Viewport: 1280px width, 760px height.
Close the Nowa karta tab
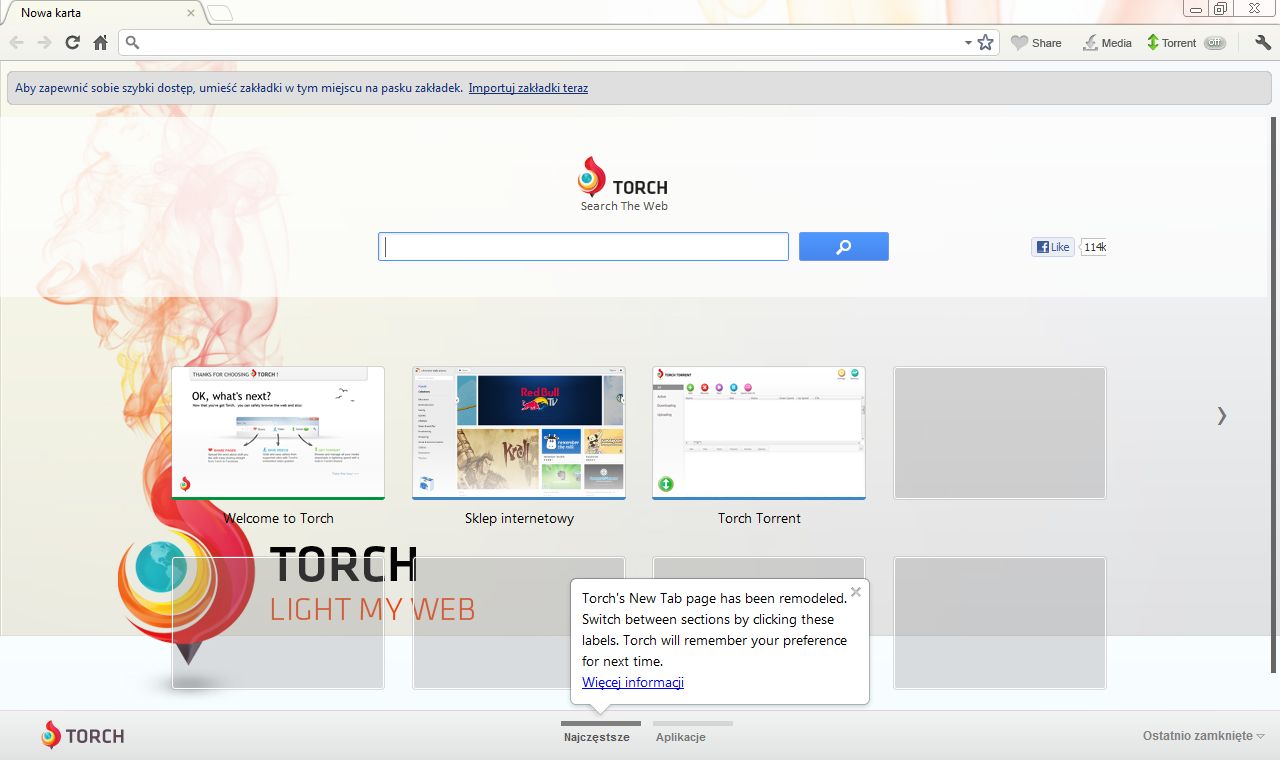pos(191,13)
